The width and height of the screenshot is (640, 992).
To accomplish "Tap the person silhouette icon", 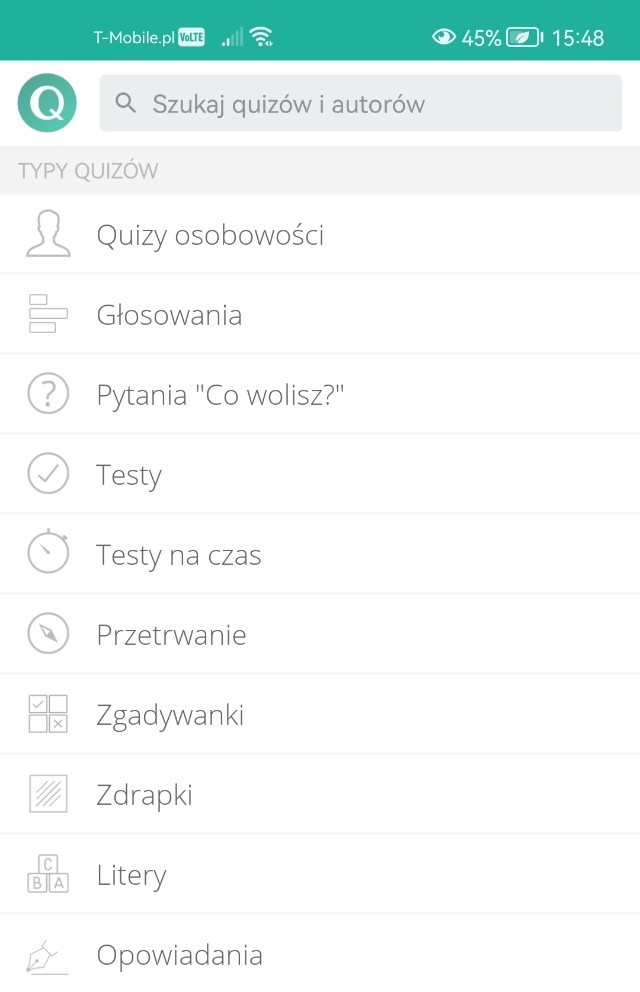I will pyautogui.click(x=48, y=235).
